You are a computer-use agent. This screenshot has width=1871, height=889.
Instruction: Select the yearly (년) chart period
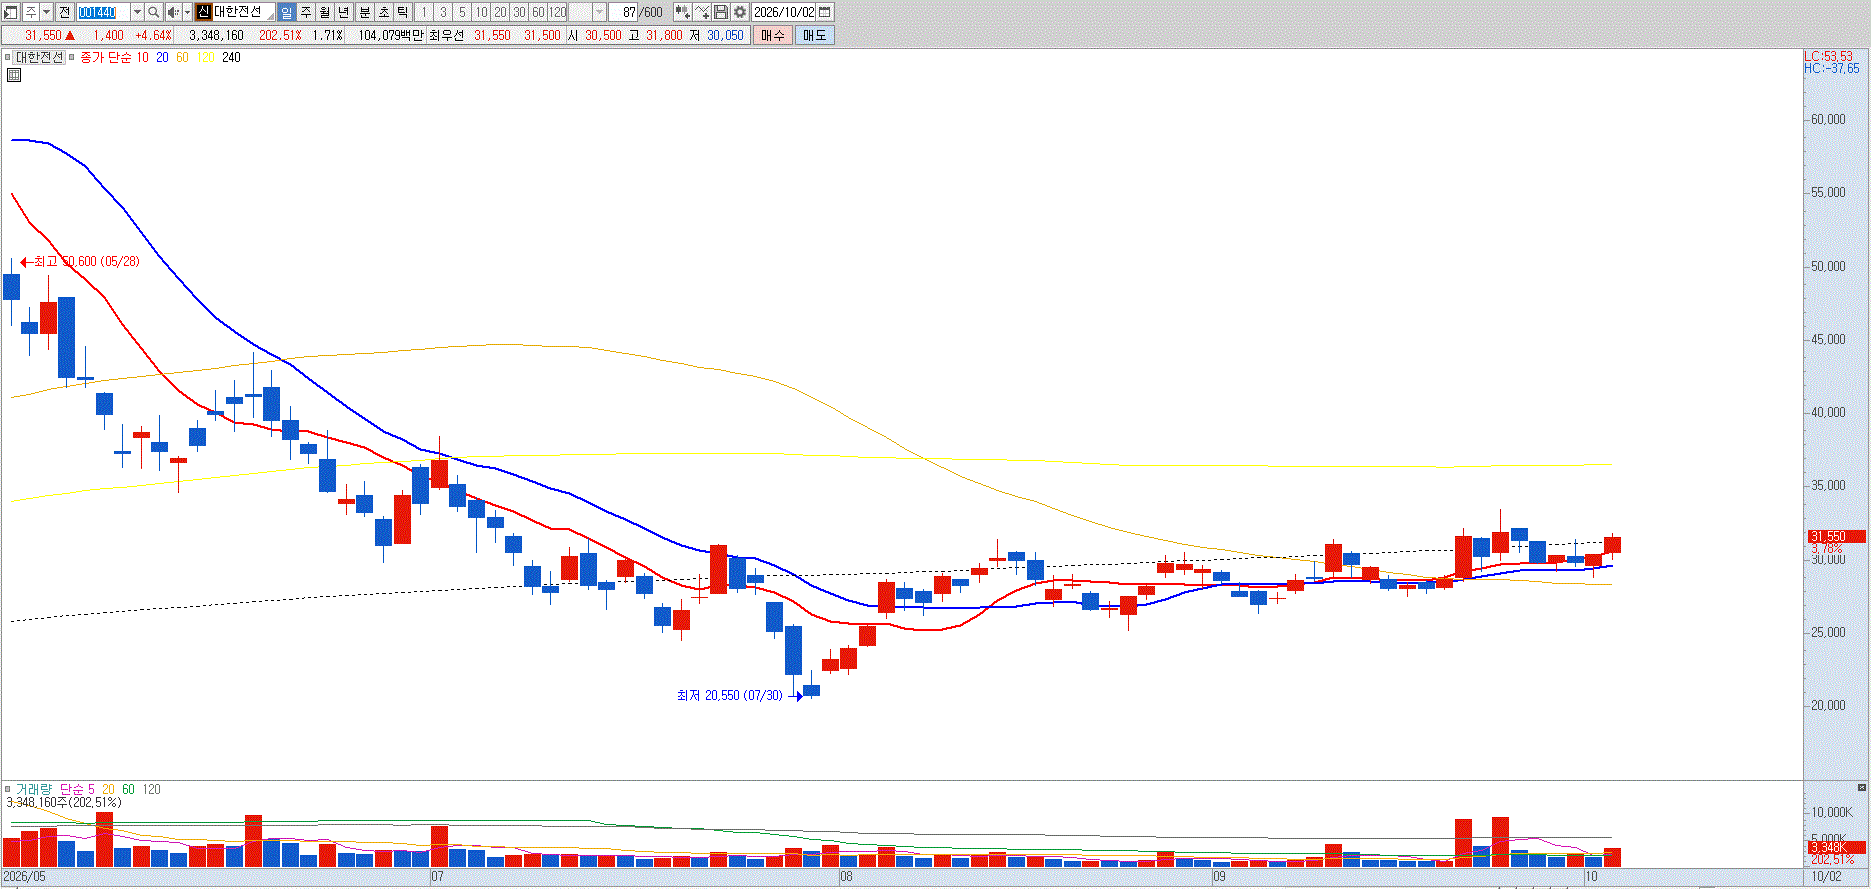click(344, 12)
